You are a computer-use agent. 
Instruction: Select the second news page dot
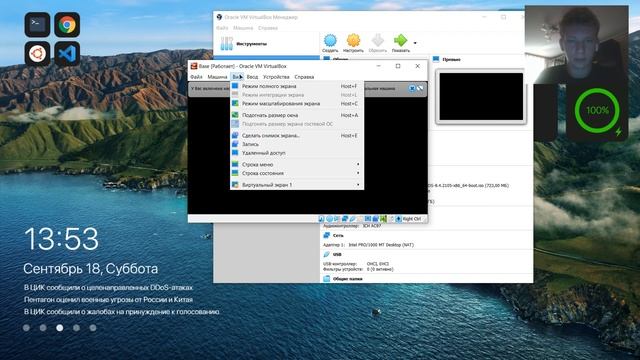click(x=43, y=328)
